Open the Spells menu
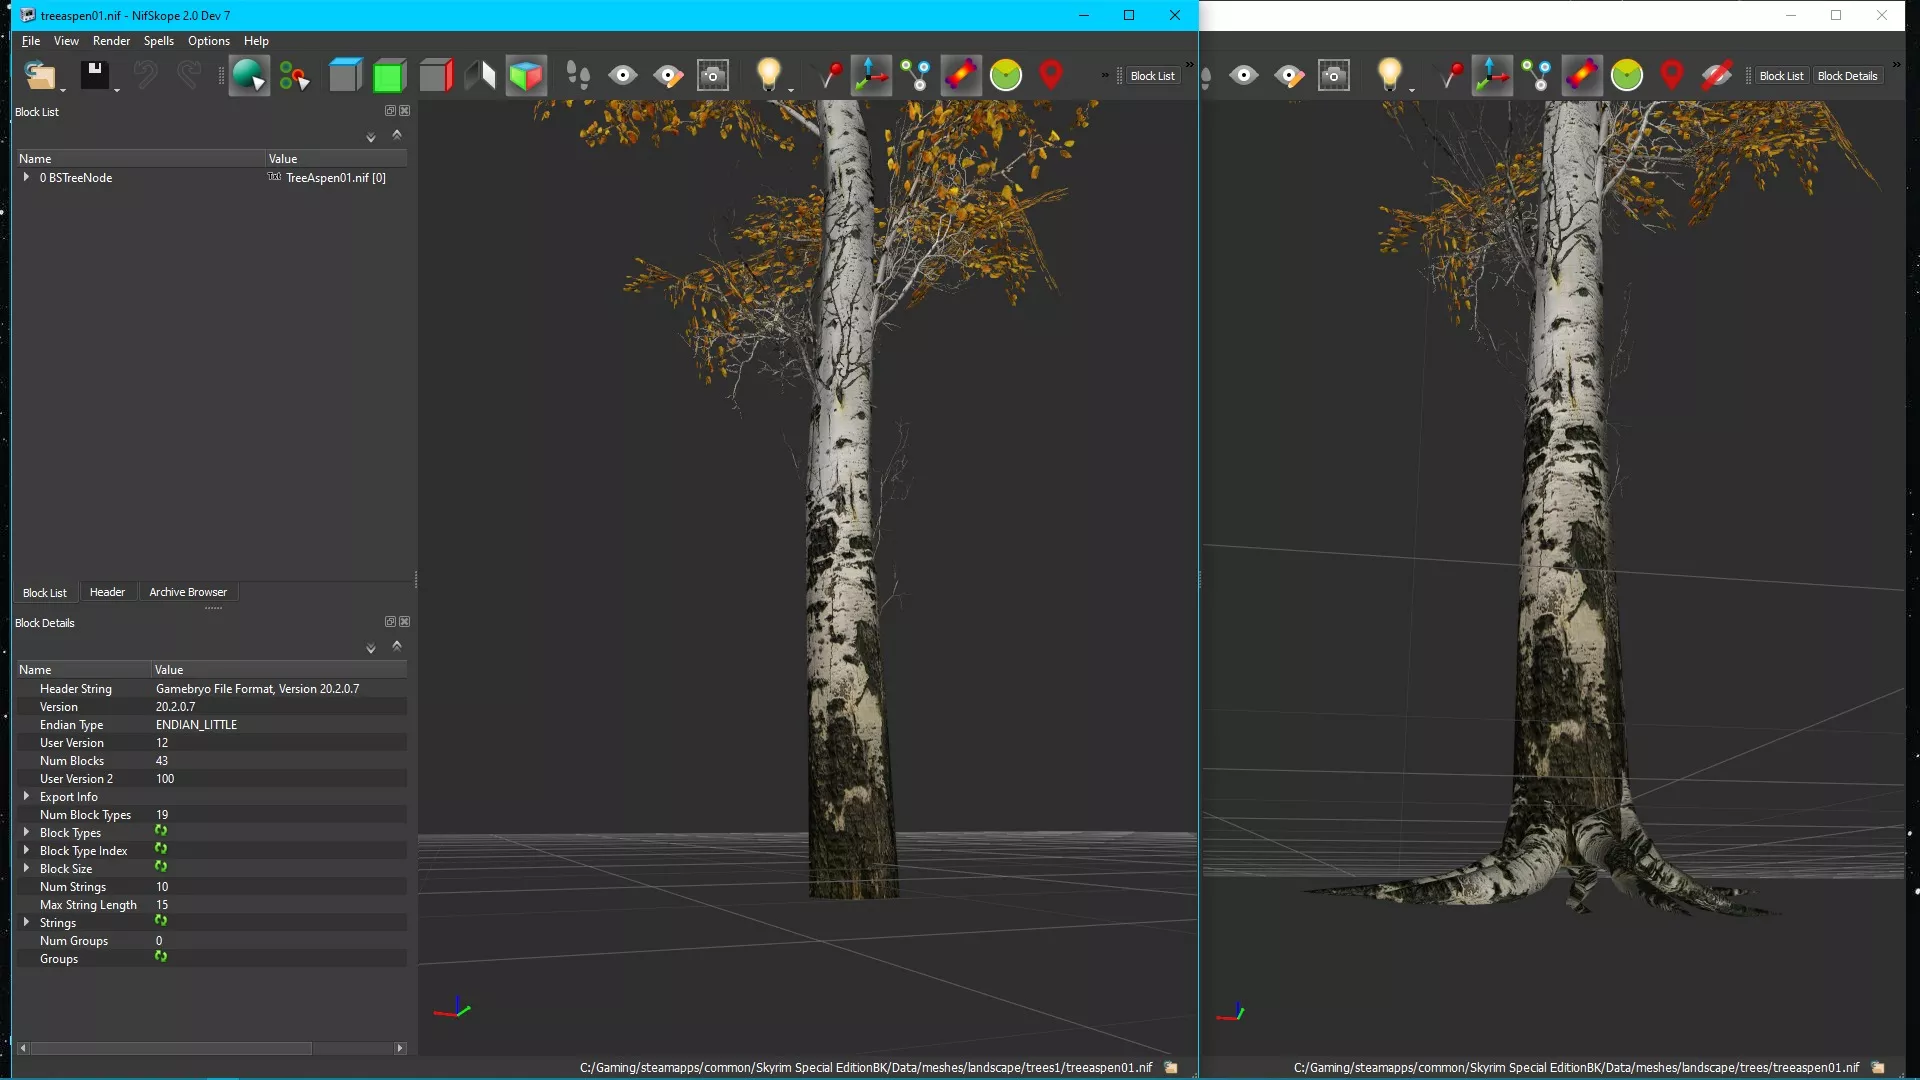Viewport: 1920px width, 1080px height. click(x=158, y=41)
